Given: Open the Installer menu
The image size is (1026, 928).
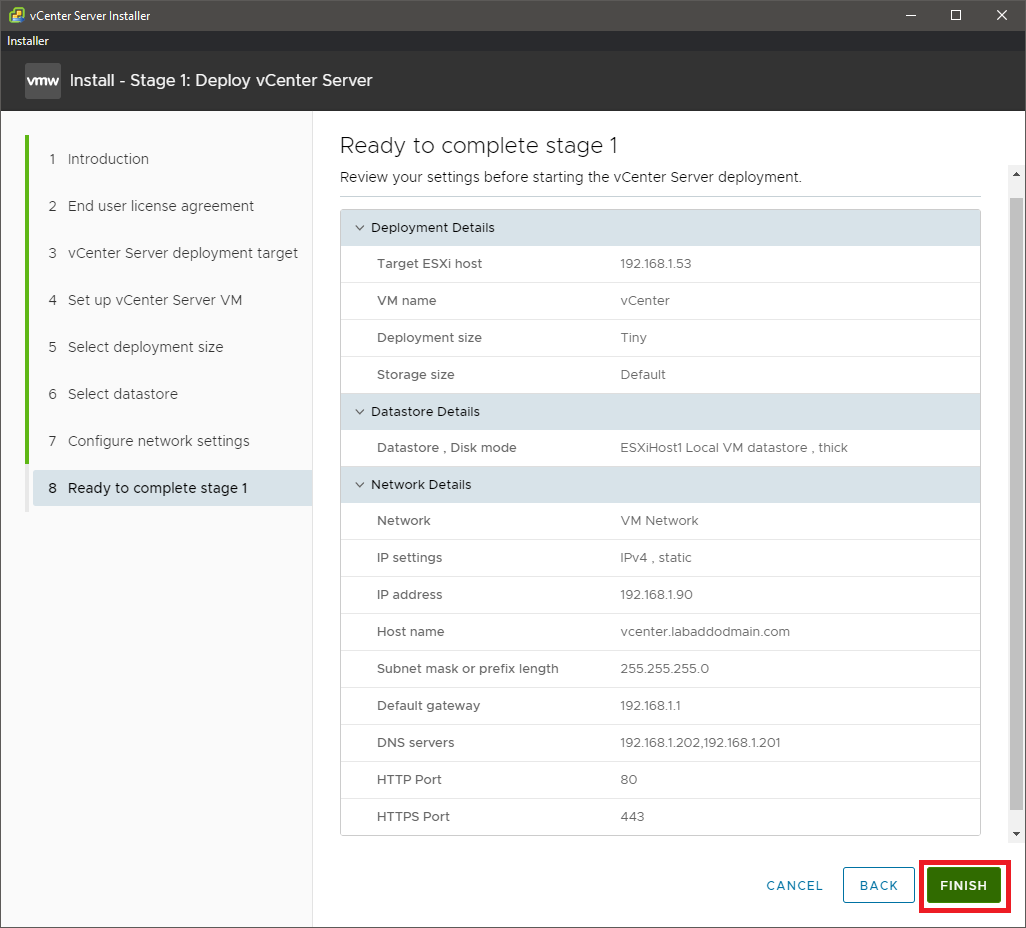Looking at the screenshot, I should point(28,41).
